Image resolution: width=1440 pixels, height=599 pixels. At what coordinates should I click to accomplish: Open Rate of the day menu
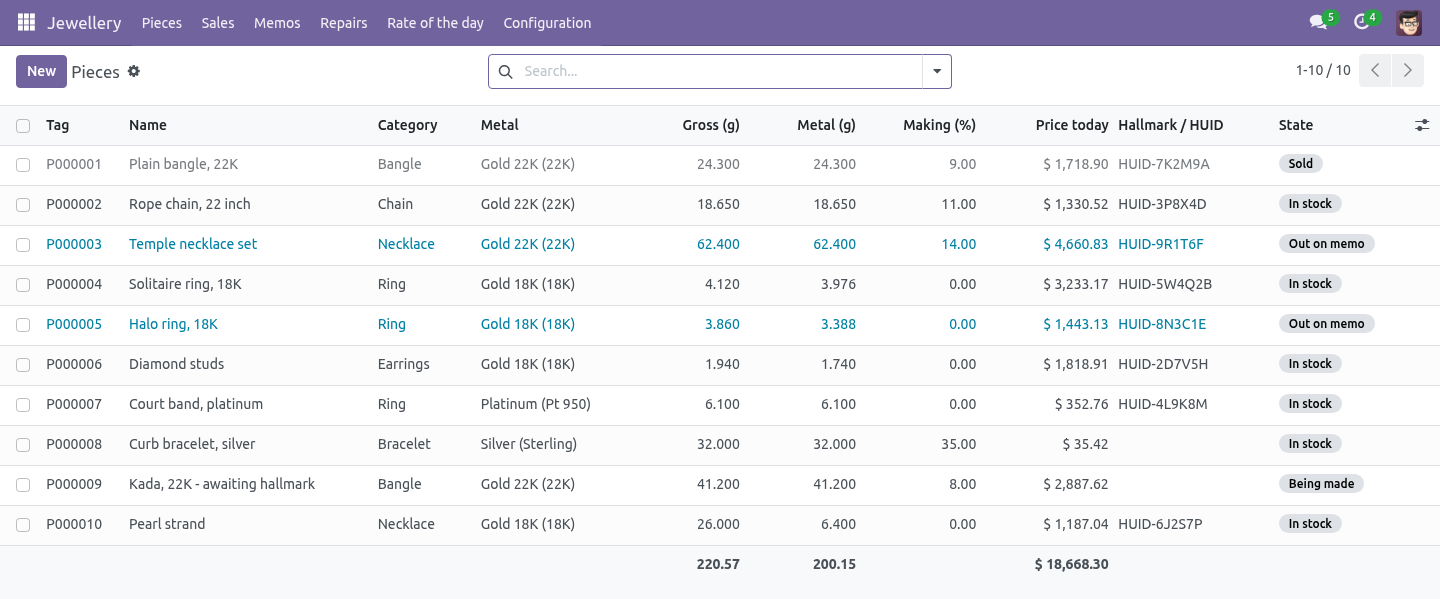435,22
